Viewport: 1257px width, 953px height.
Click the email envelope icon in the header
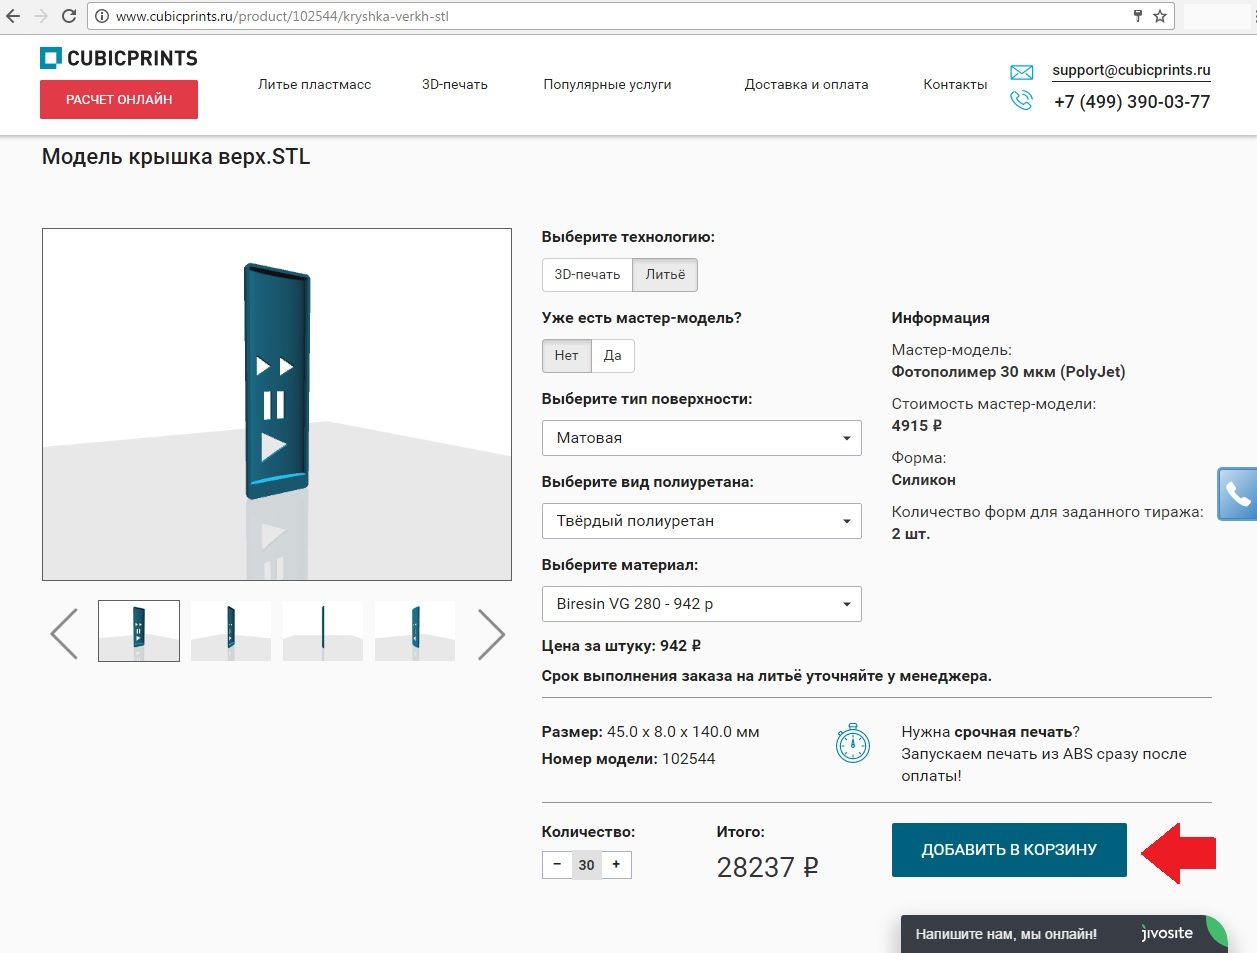click(x=1021, y=72)
